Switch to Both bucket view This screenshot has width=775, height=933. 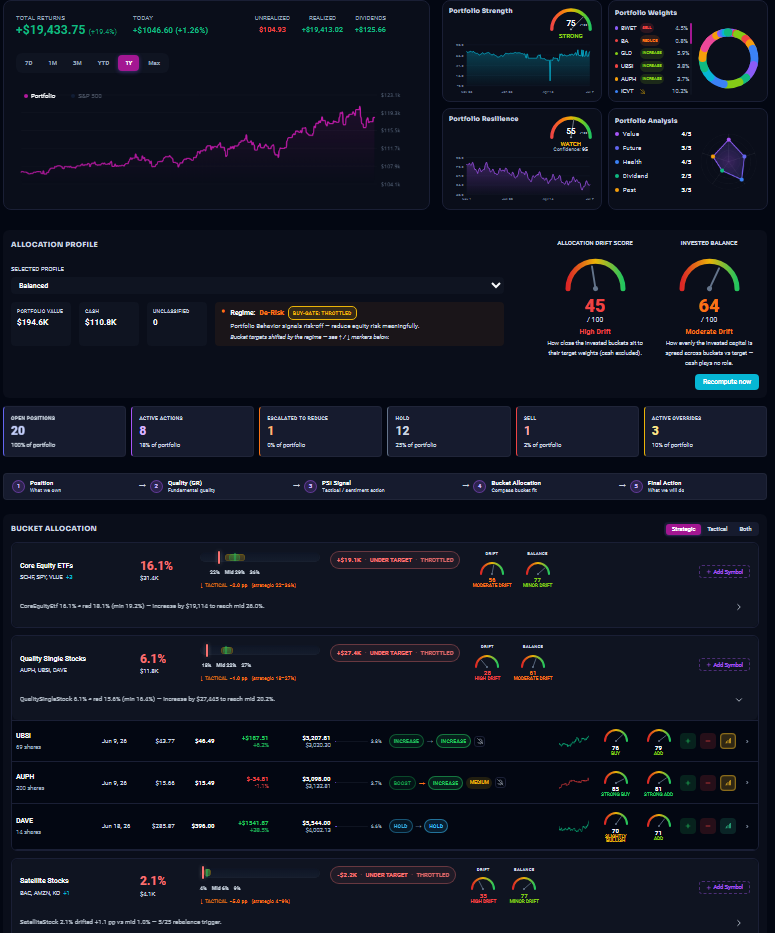pyautogui.click(x=745, y=529)
